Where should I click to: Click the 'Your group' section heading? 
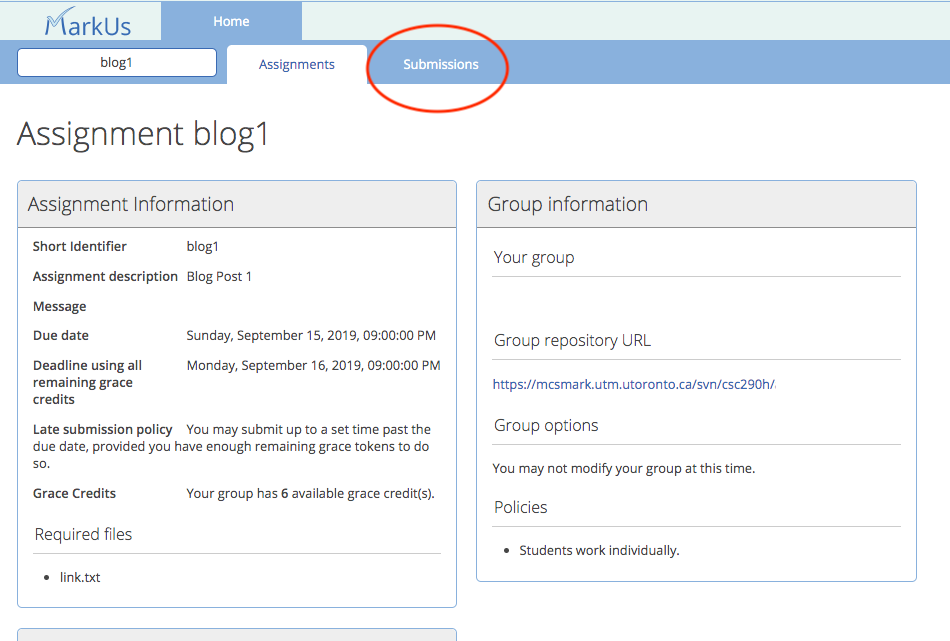(x=534, y=257)
